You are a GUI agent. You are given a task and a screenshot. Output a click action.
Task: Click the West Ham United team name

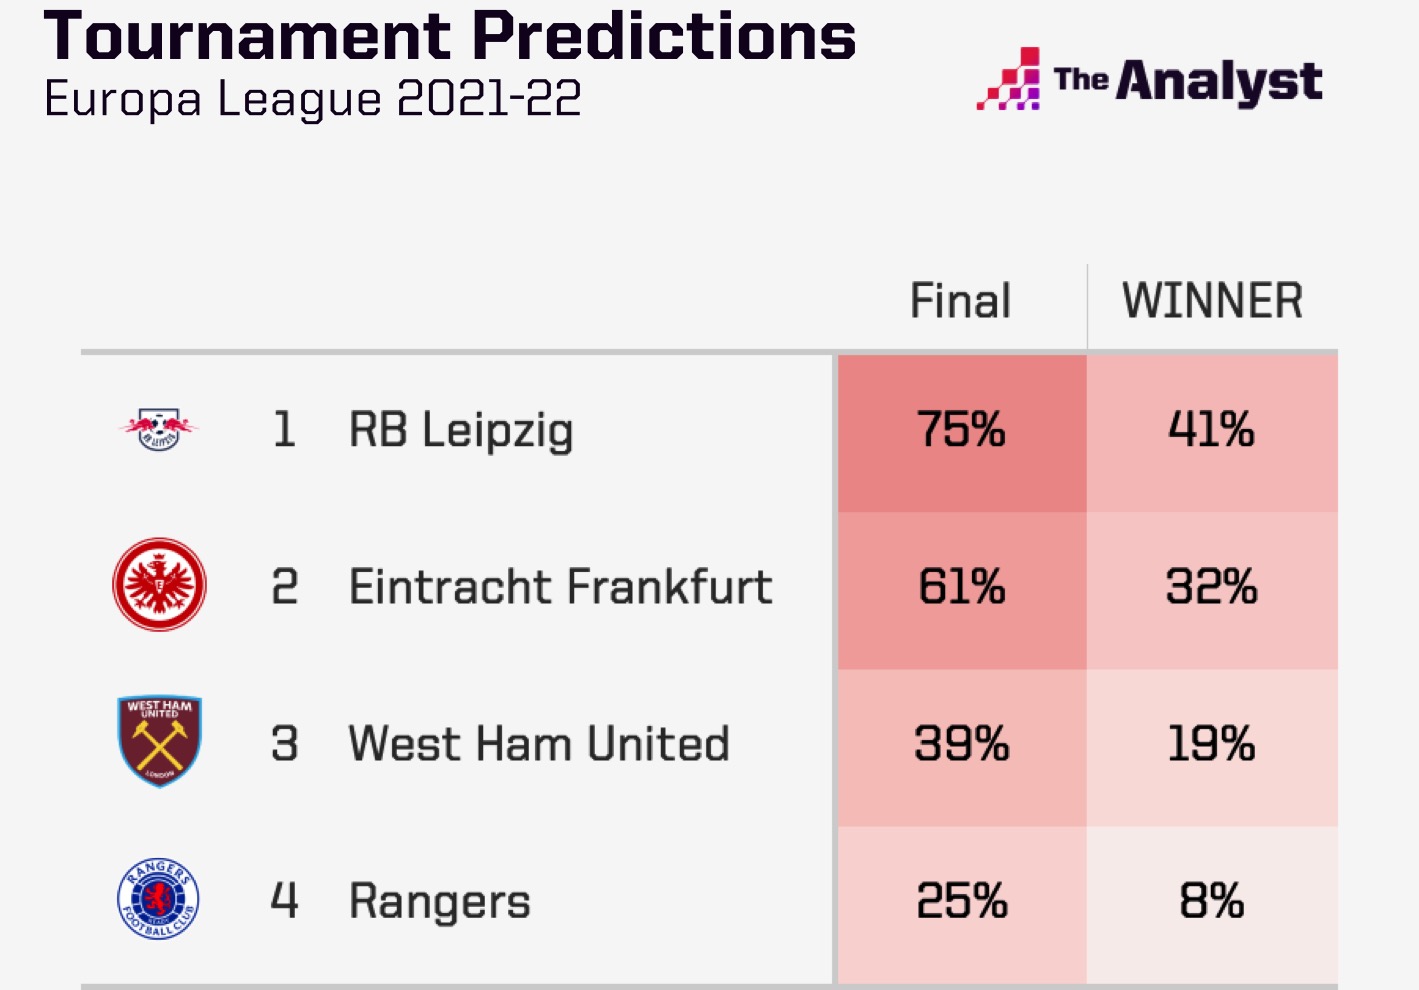tap(539, 744)
